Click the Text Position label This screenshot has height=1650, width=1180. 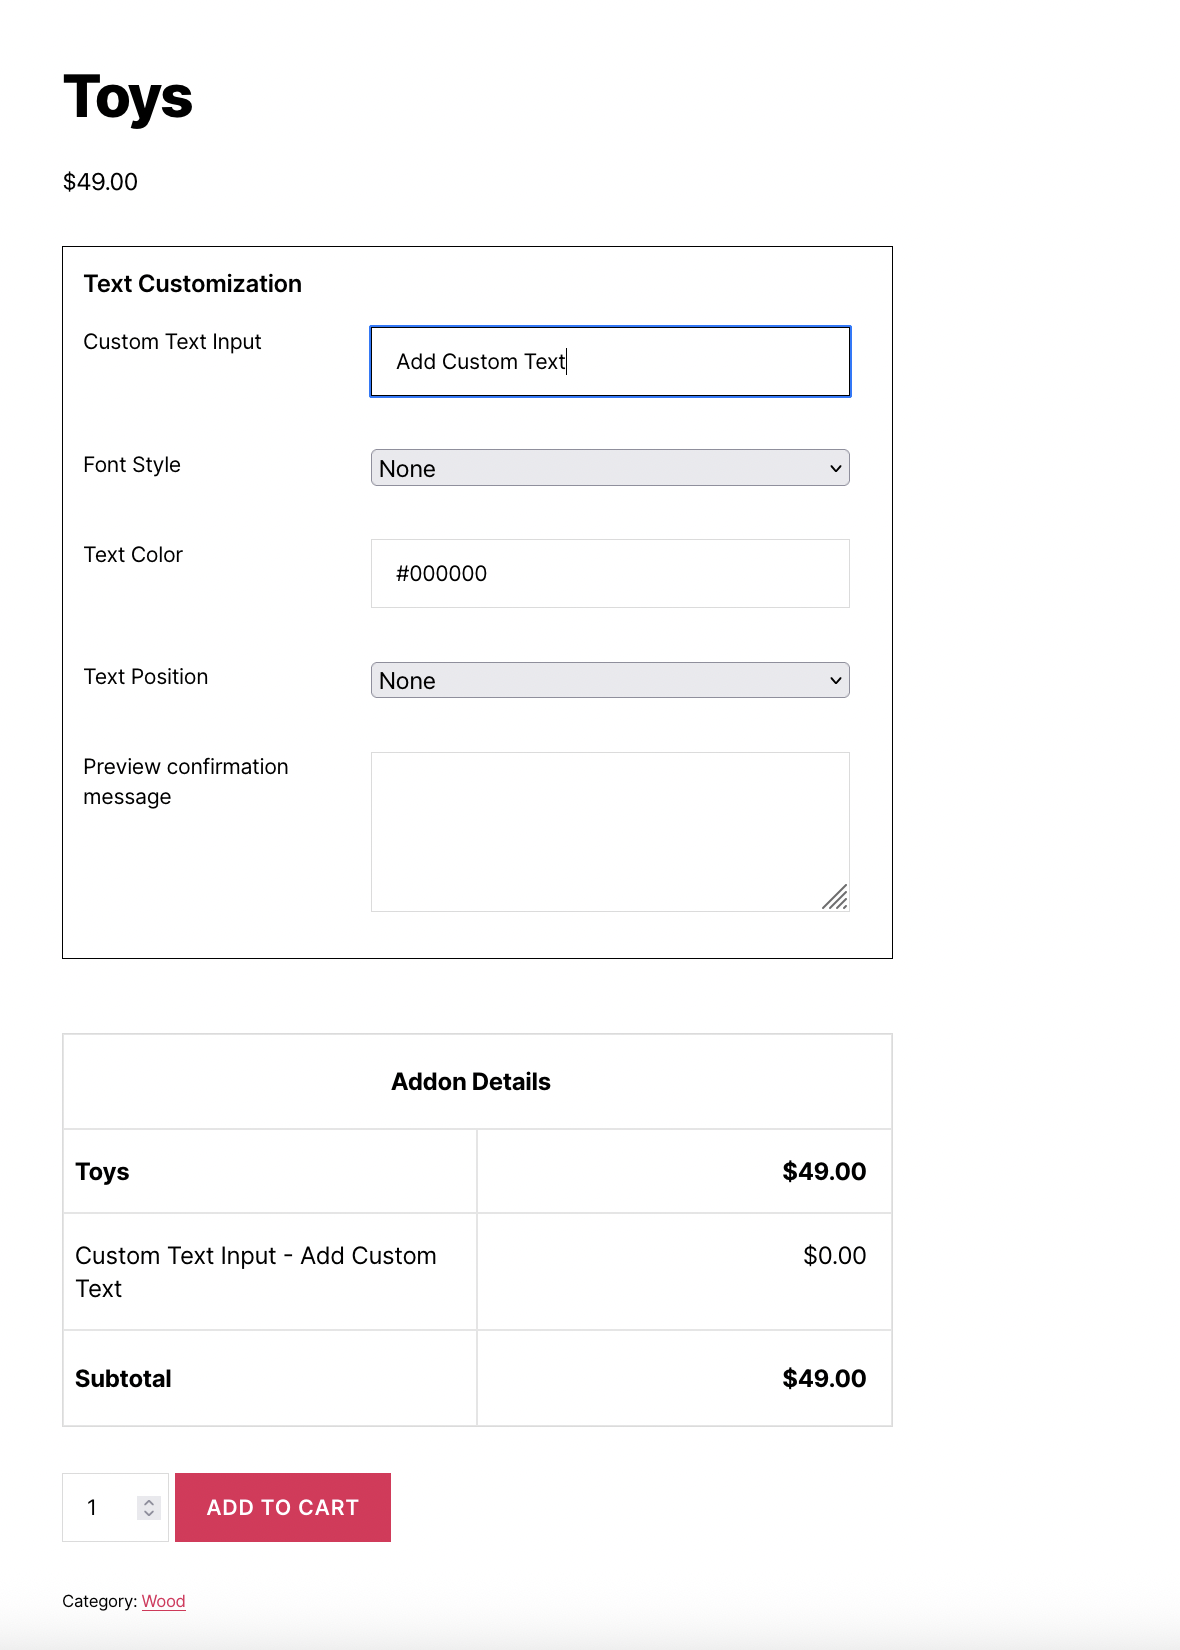point(146,677)
